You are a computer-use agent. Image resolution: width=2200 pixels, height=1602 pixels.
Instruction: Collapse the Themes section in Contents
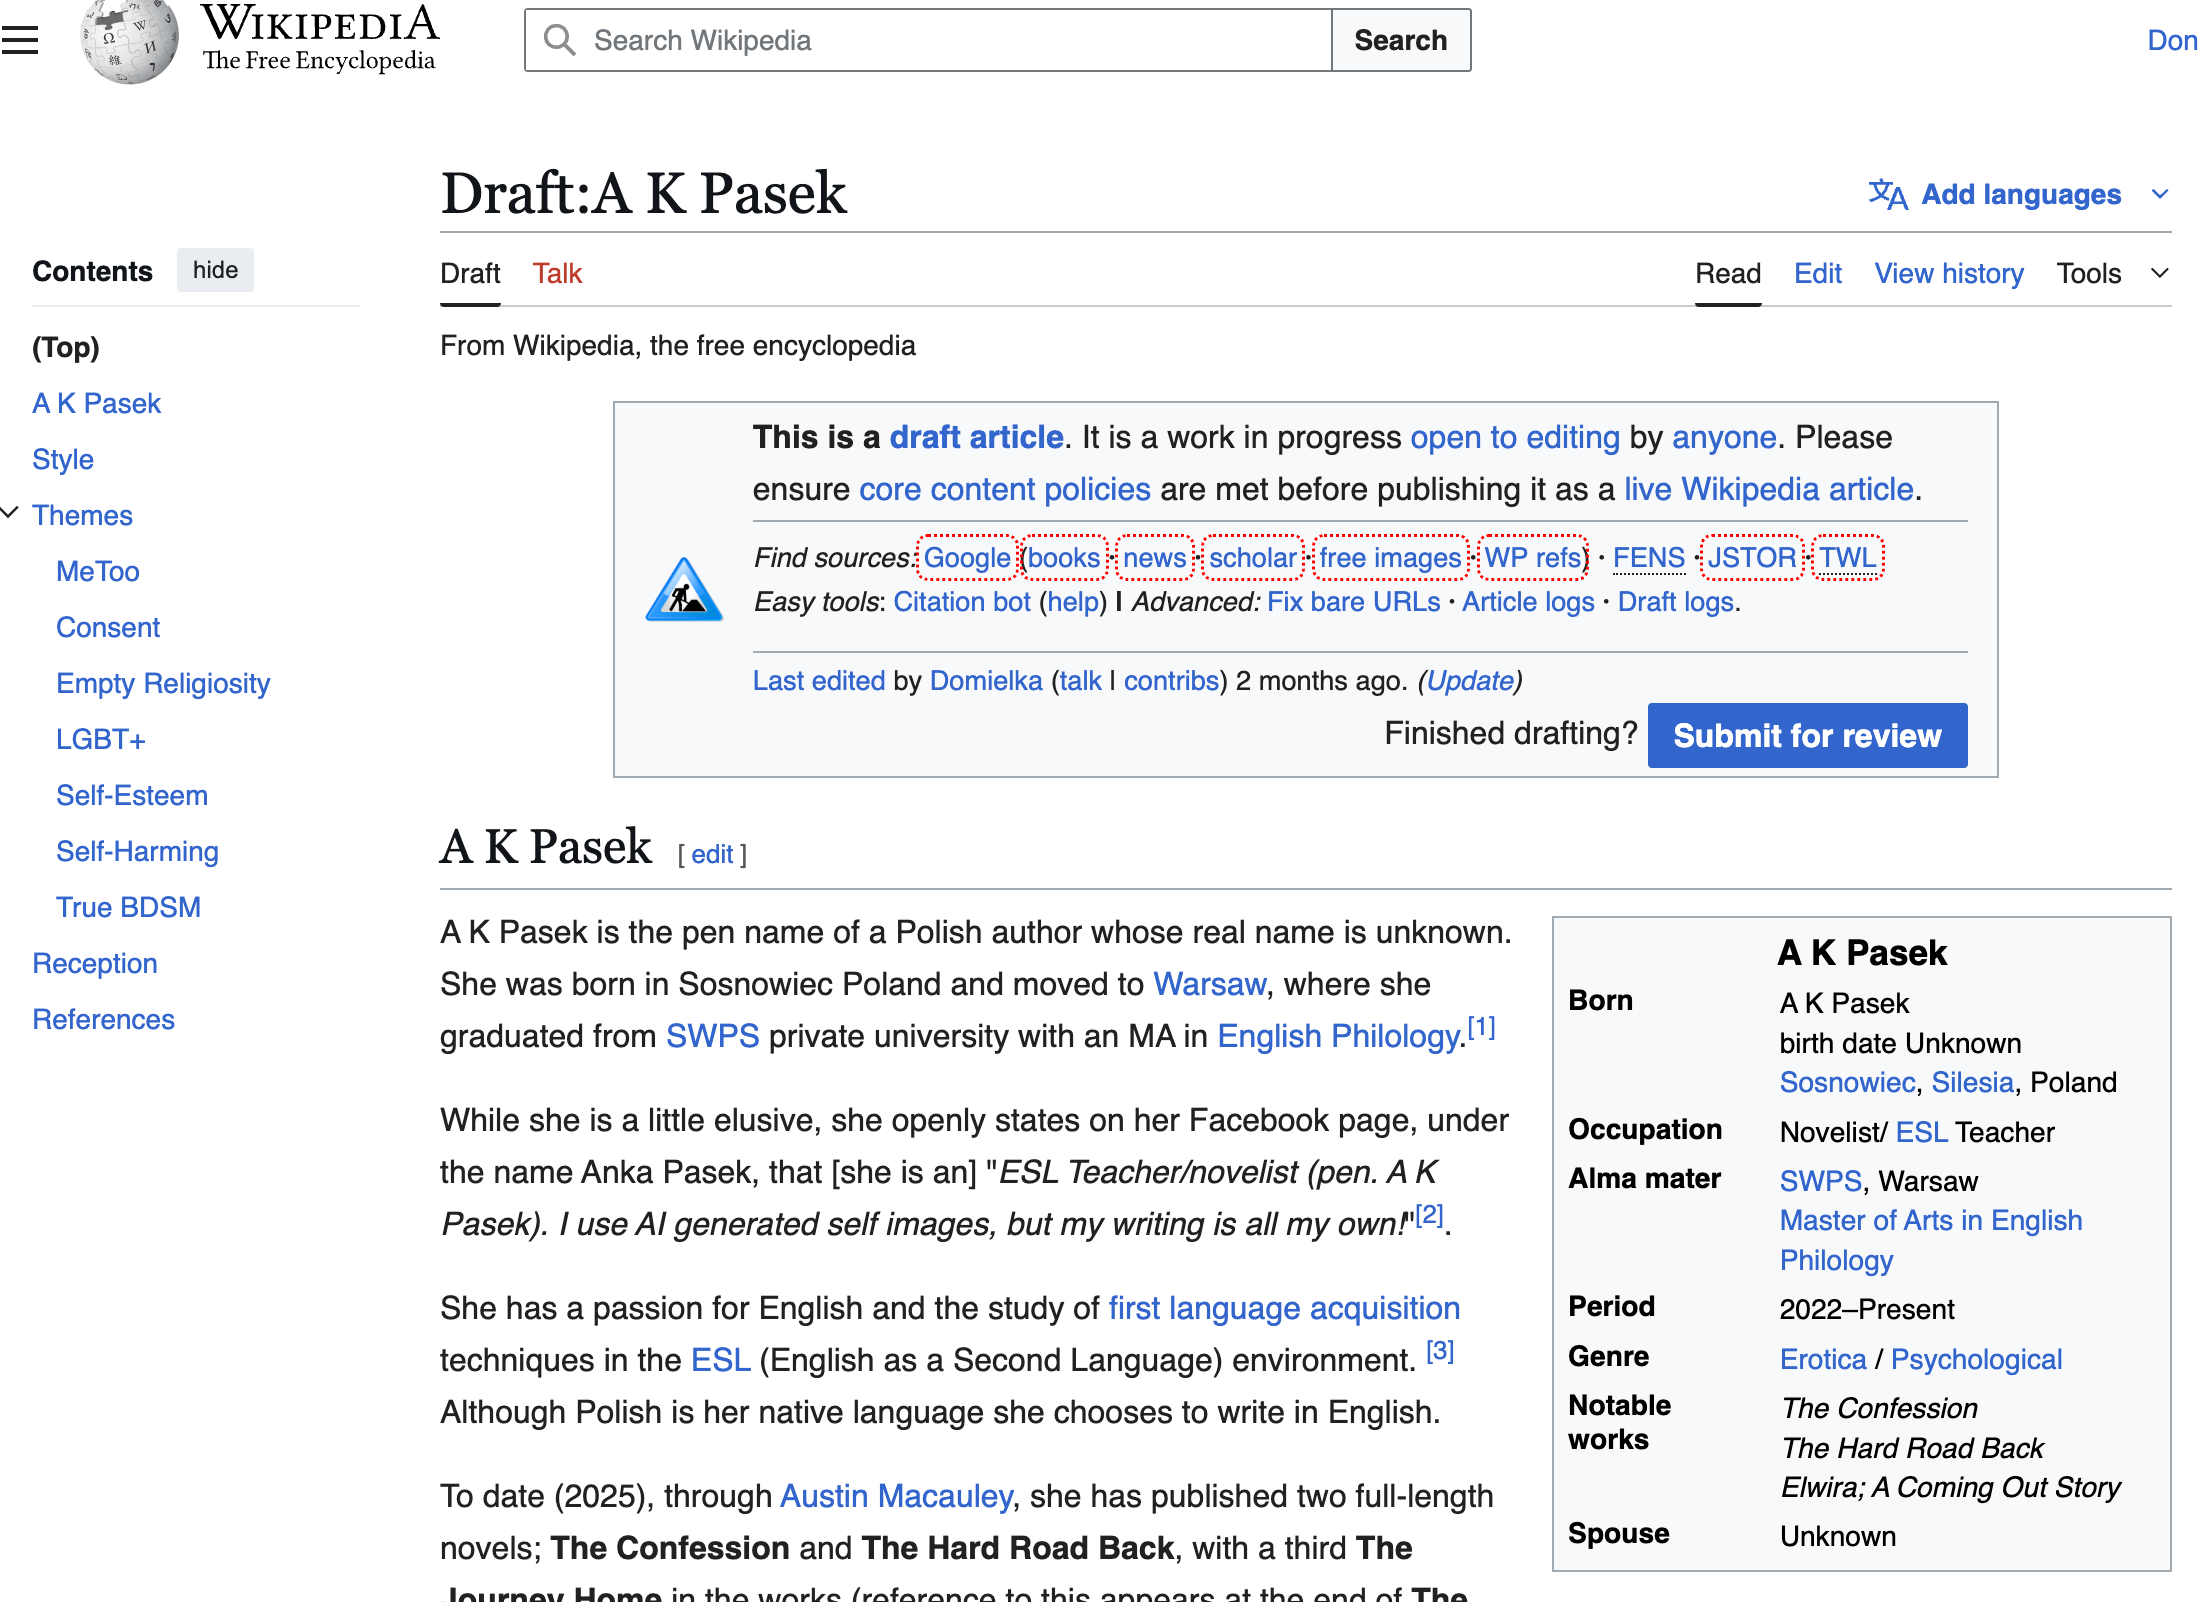pos(10,513)
